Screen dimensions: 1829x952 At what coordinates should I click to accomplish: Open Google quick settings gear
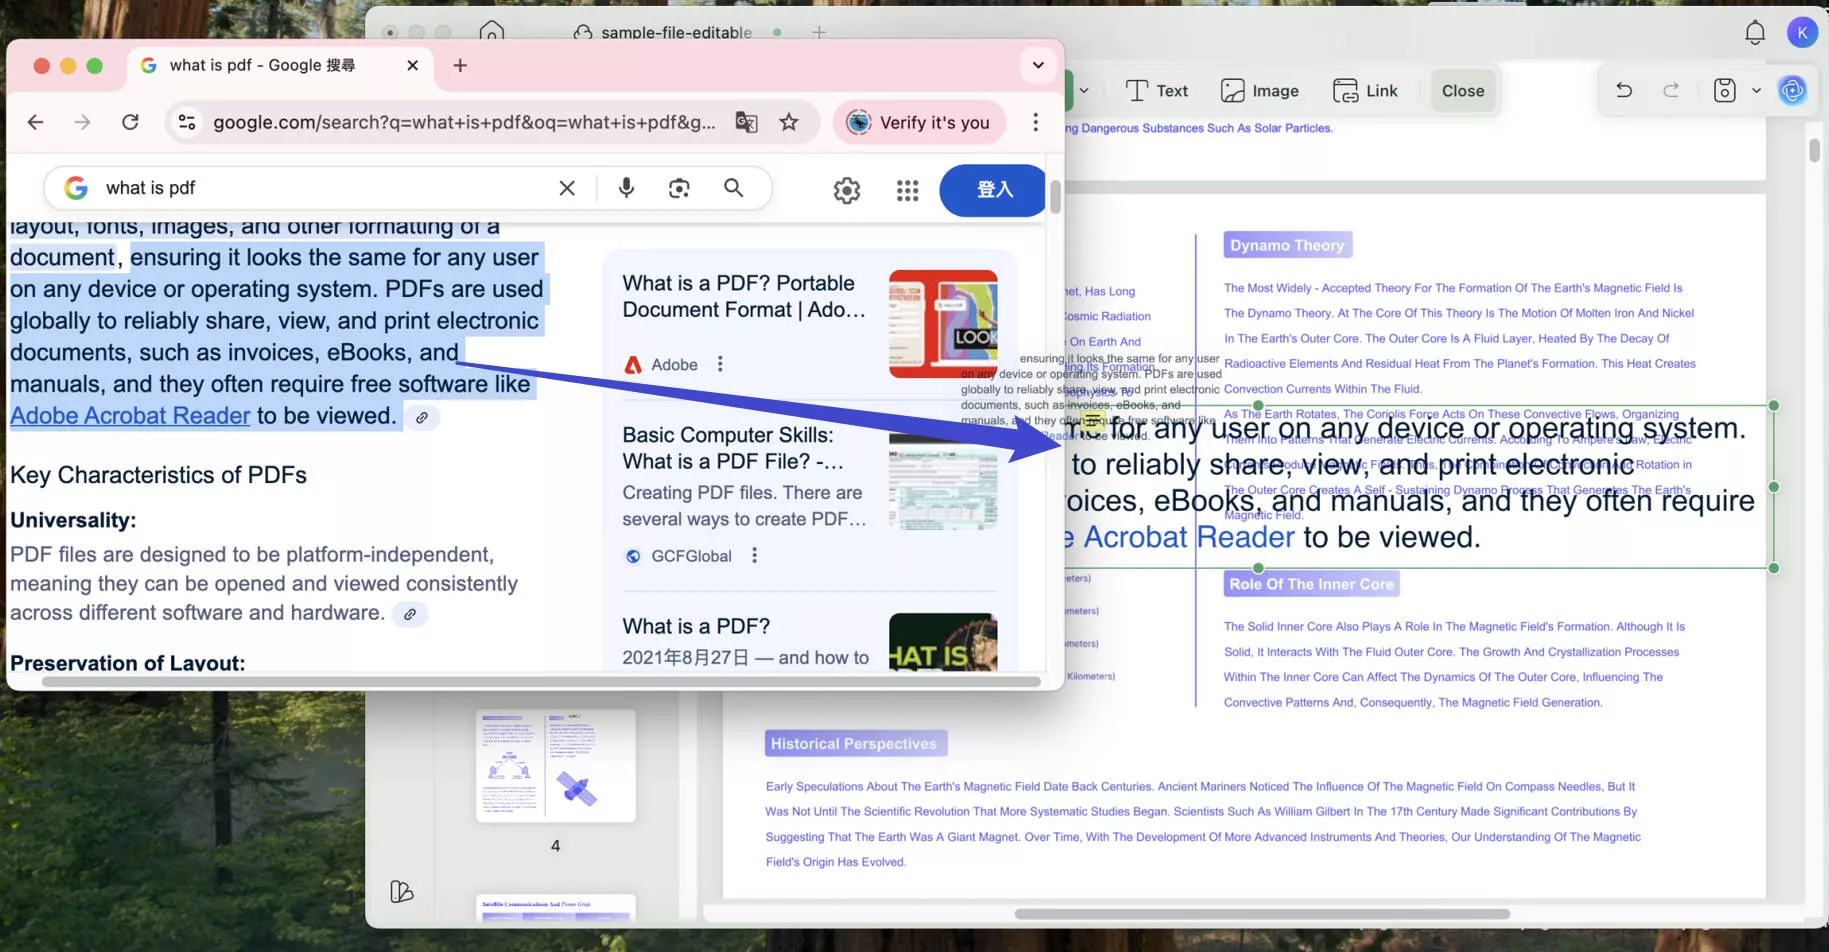coord(847,190)
